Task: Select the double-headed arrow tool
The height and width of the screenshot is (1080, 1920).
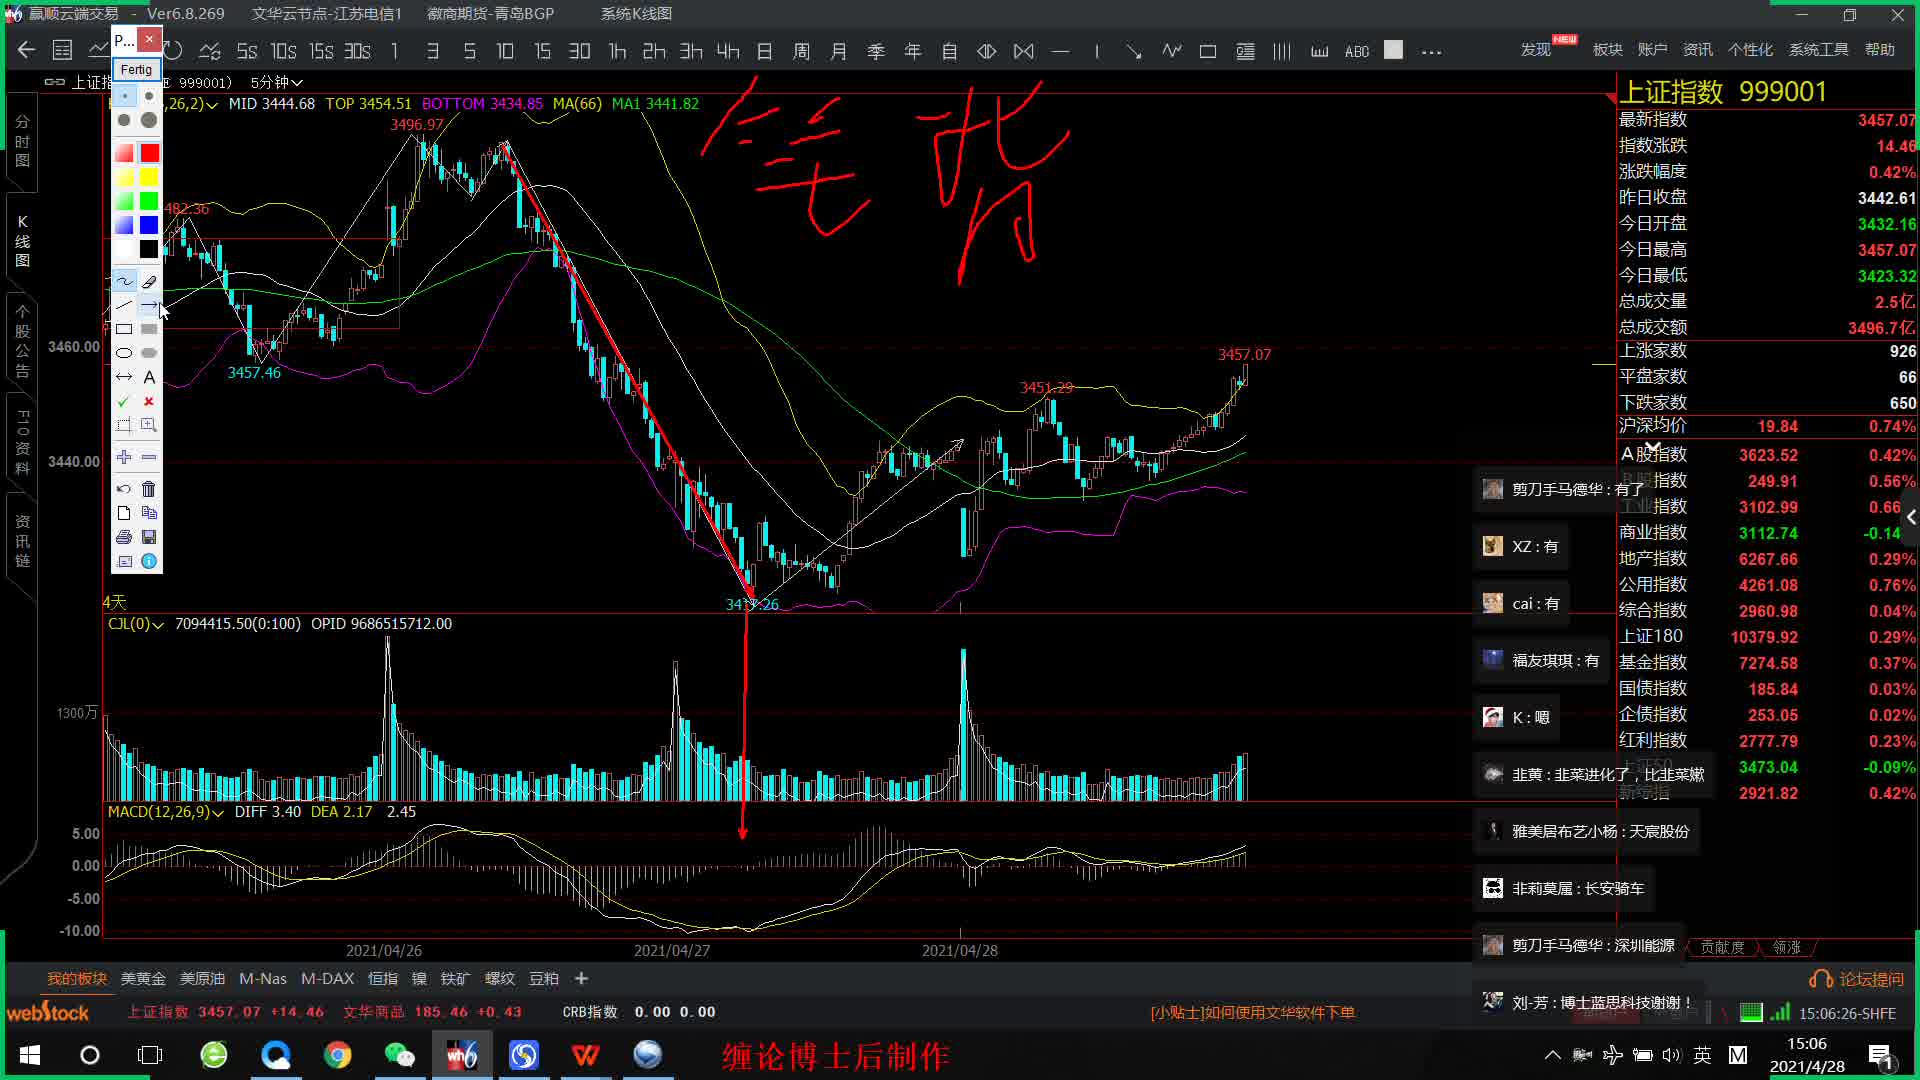Action: (x=124, y=377)
